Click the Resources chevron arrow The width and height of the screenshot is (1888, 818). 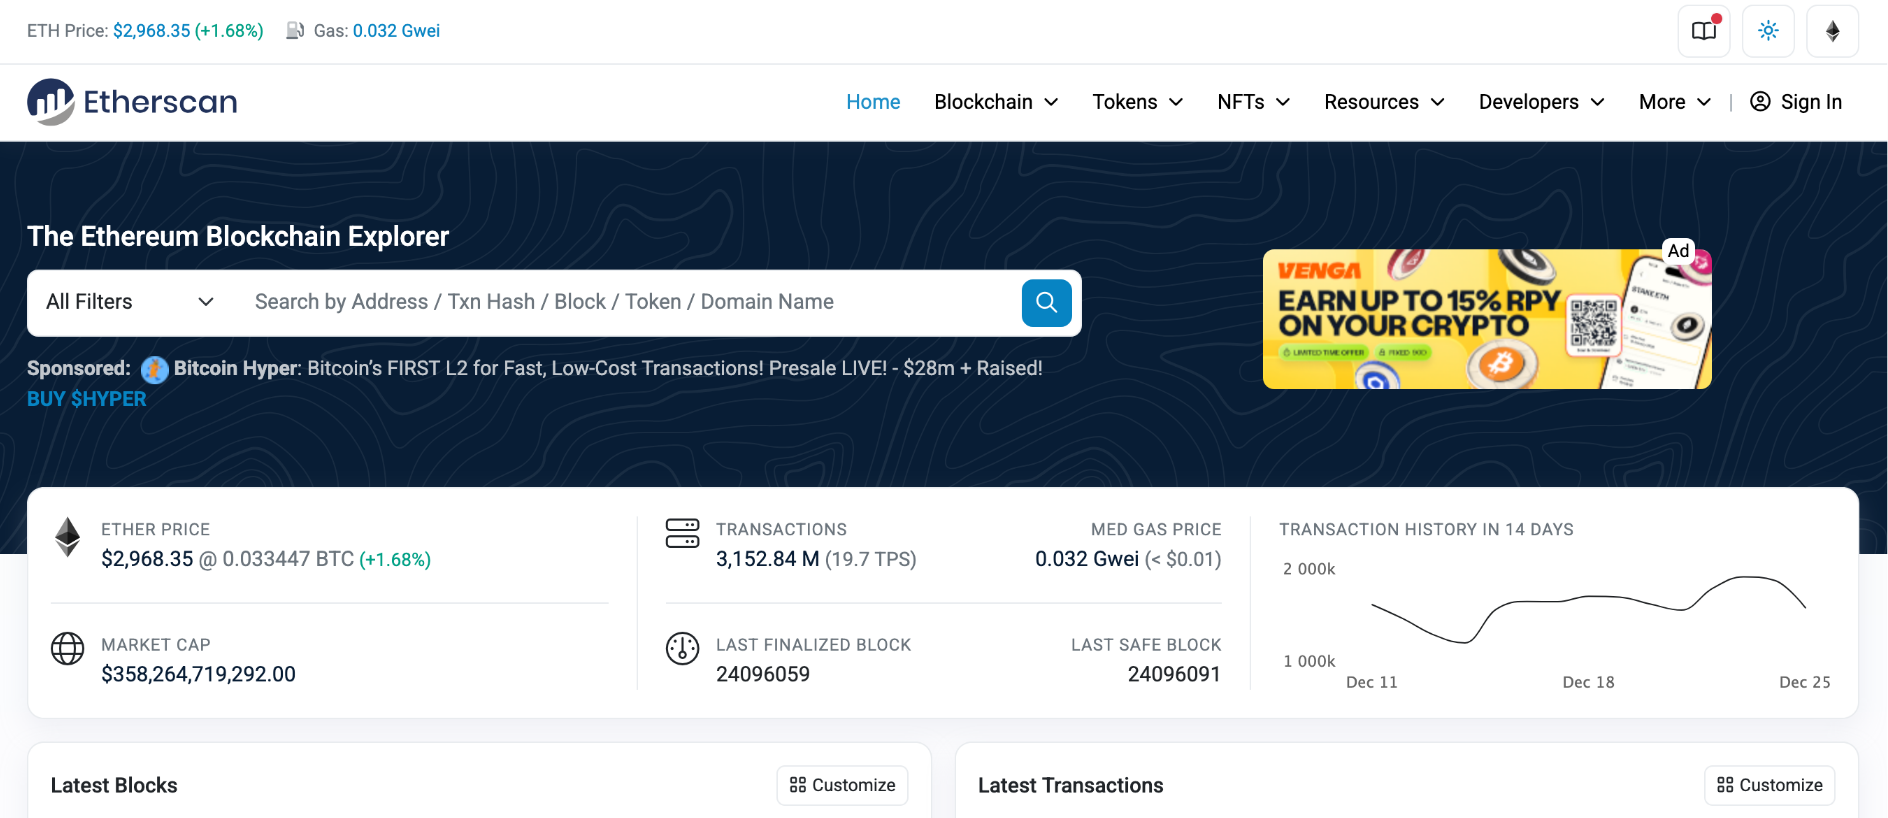pyautogui.click(x=1438, y=102)
